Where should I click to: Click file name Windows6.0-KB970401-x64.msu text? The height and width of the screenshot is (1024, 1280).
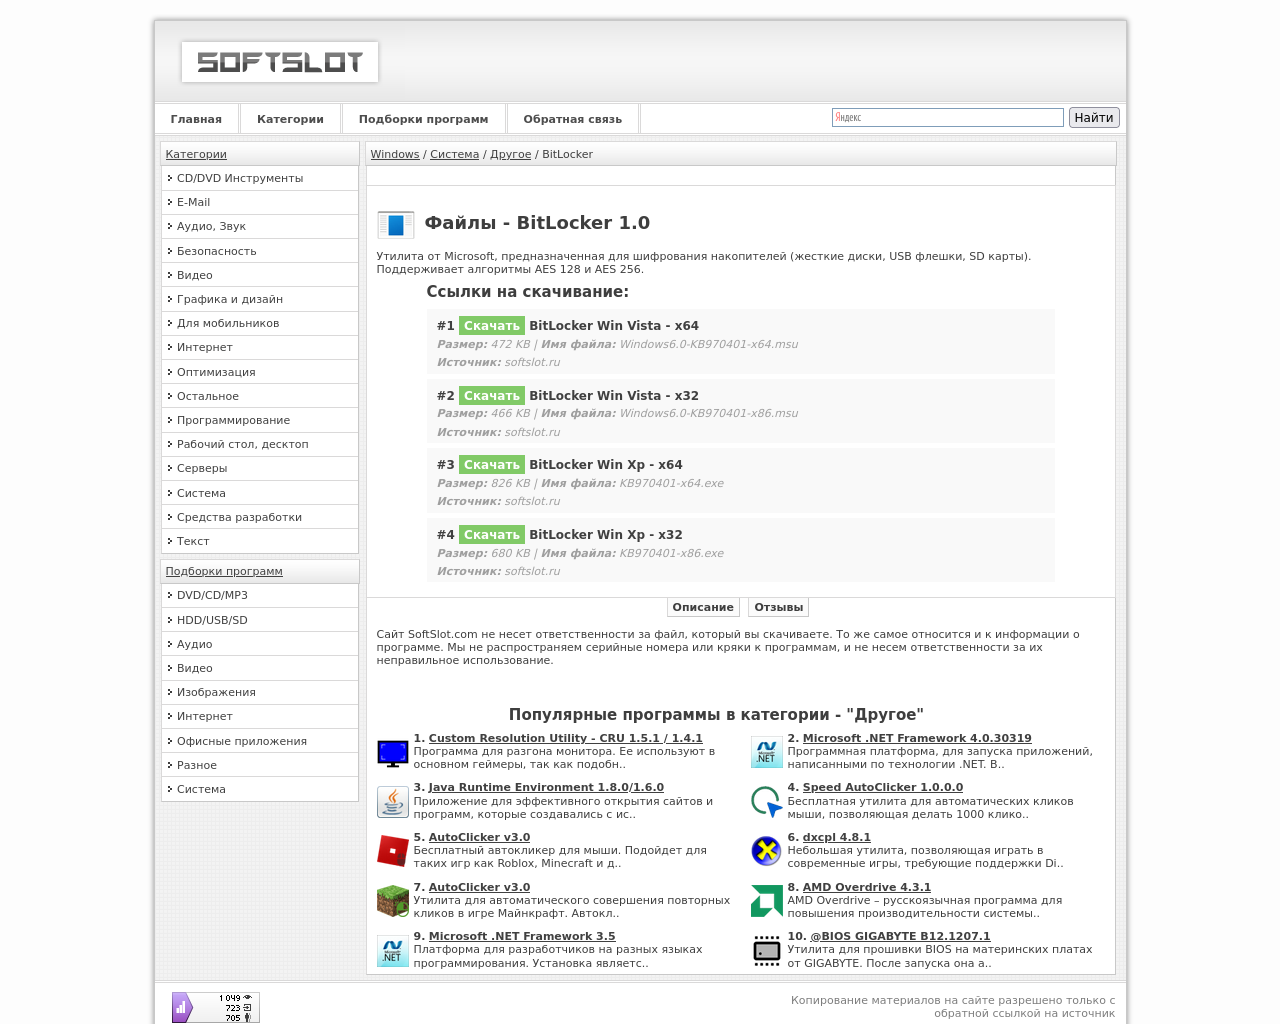pos(709,344)
